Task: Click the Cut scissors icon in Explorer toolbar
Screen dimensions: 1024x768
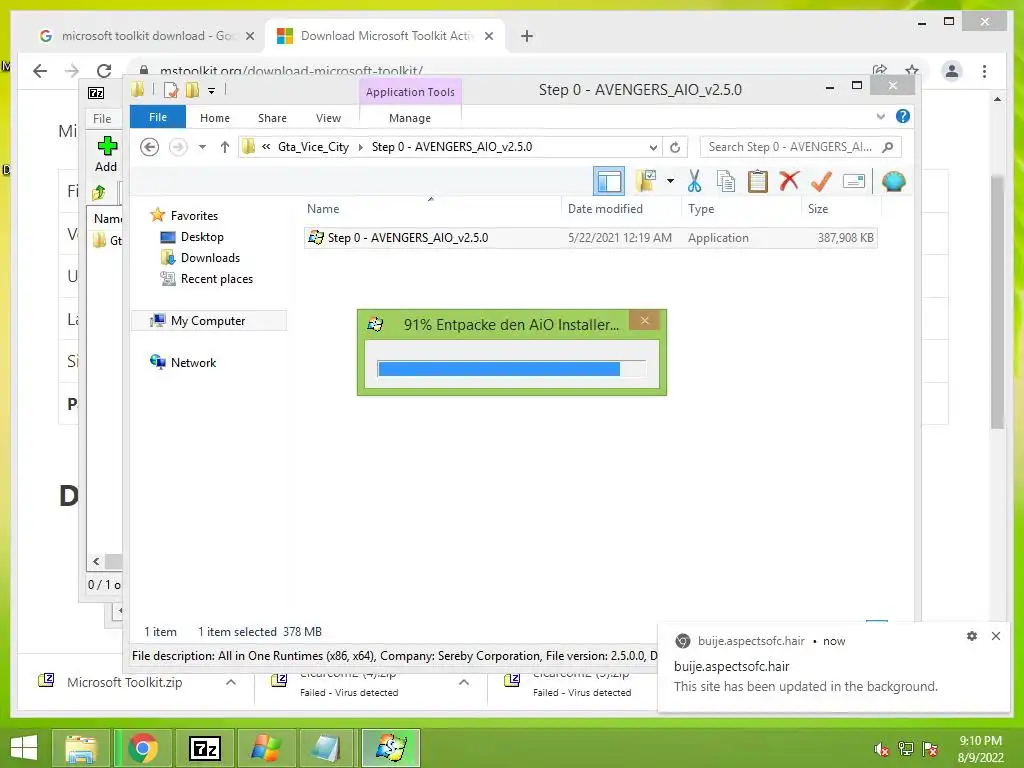Action: coord(694,182)
